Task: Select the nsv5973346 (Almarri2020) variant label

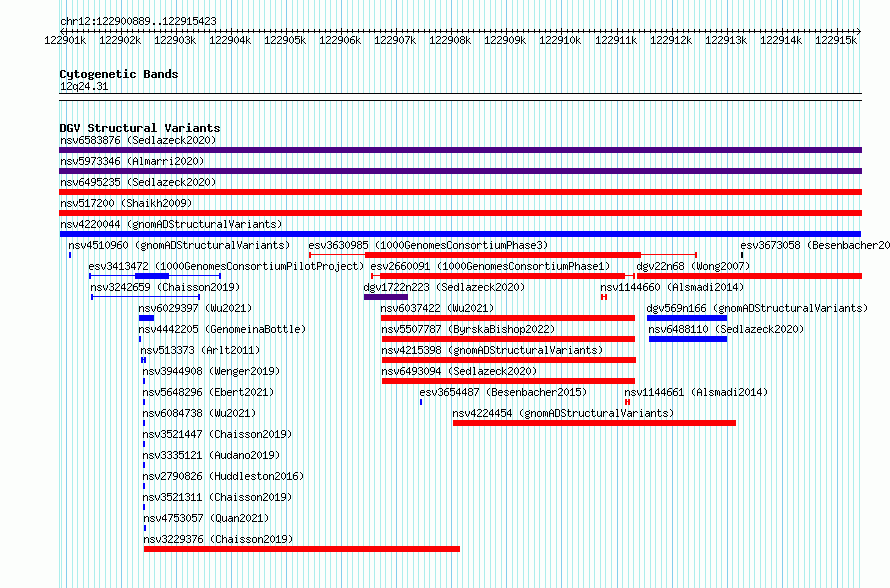Action: click(132, 161)
